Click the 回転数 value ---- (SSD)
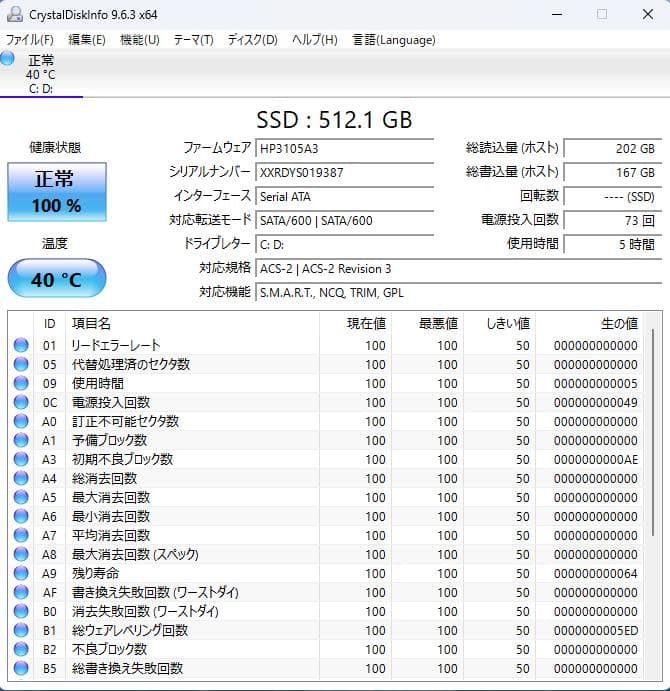The image size is (670, 691). click(x=613, y=197)
